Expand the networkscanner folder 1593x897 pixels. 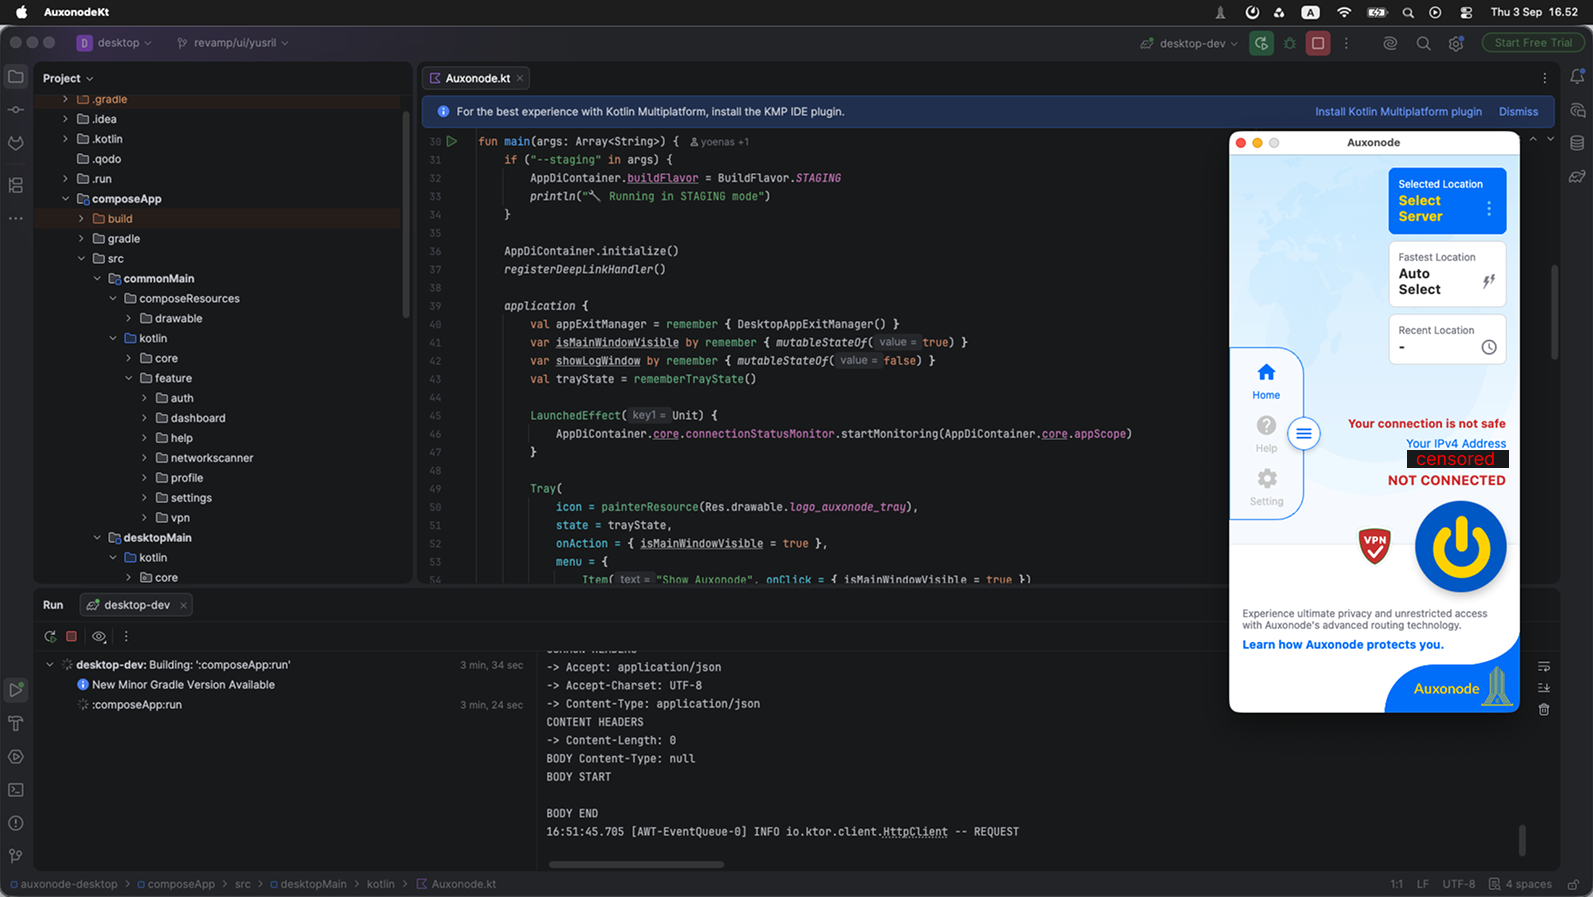click(145, 458)
